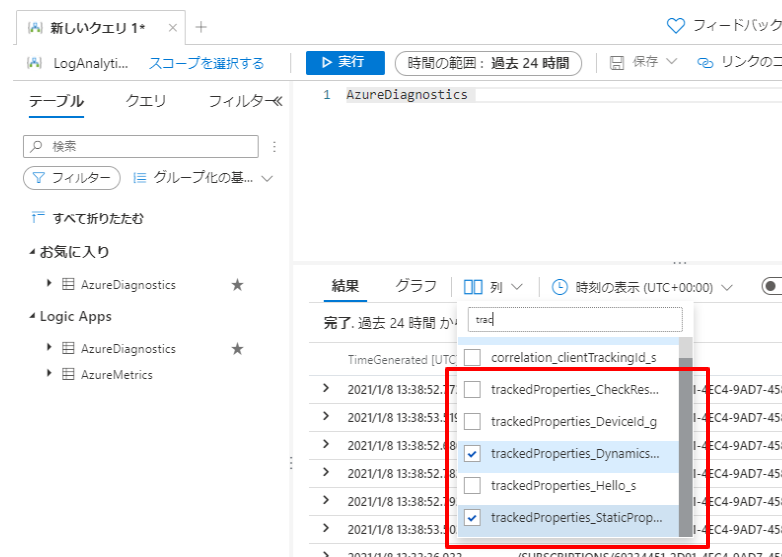782x557 pixels.
Task: Add a new query tab with plus icon
Action: click(x=201, y=27)
